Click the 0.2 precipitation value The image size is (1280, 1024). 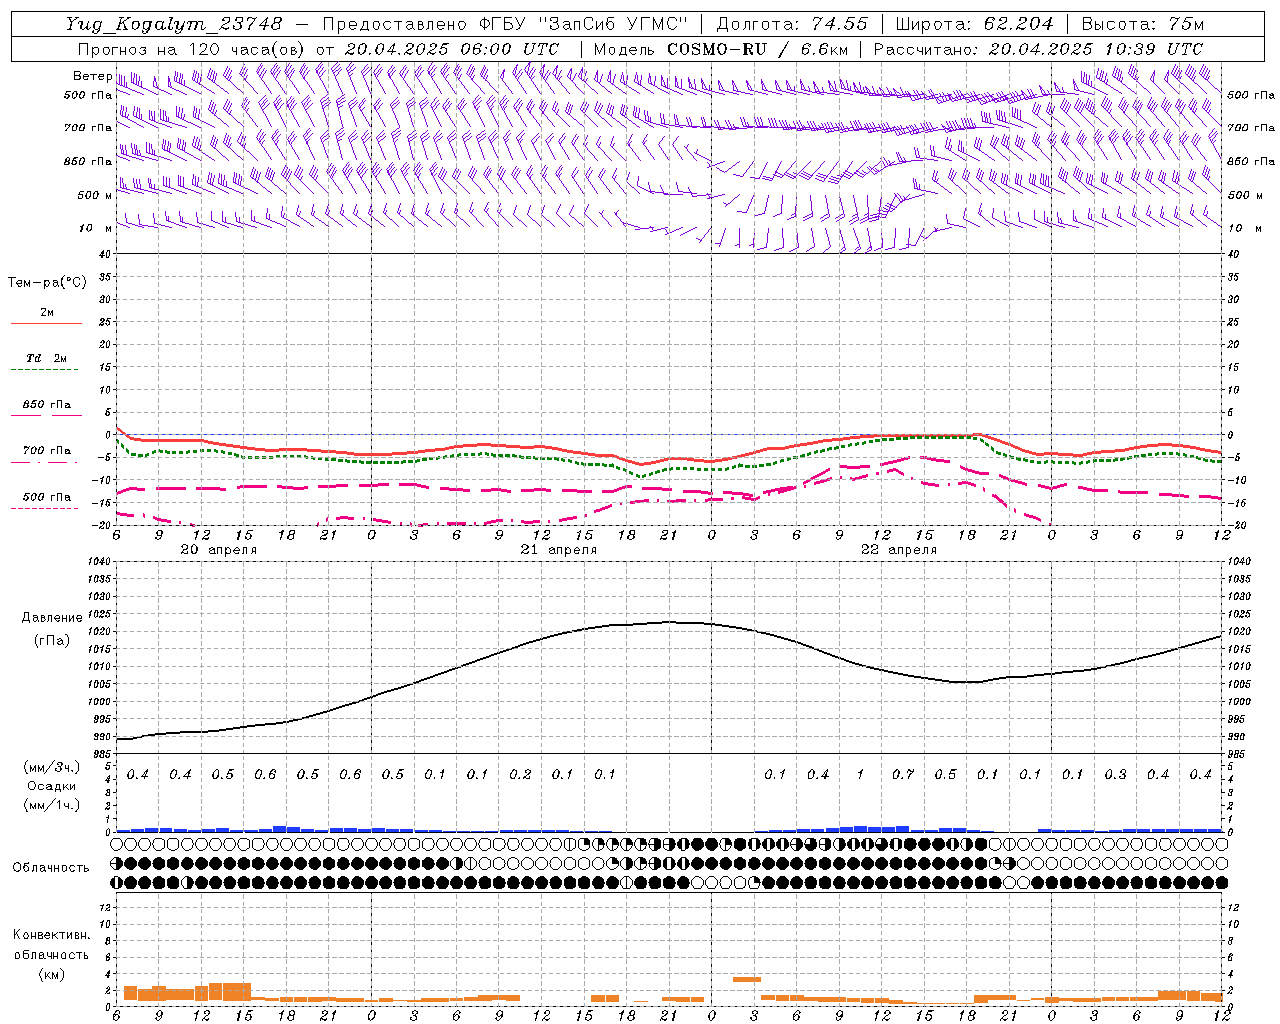(x=520, y=775)
